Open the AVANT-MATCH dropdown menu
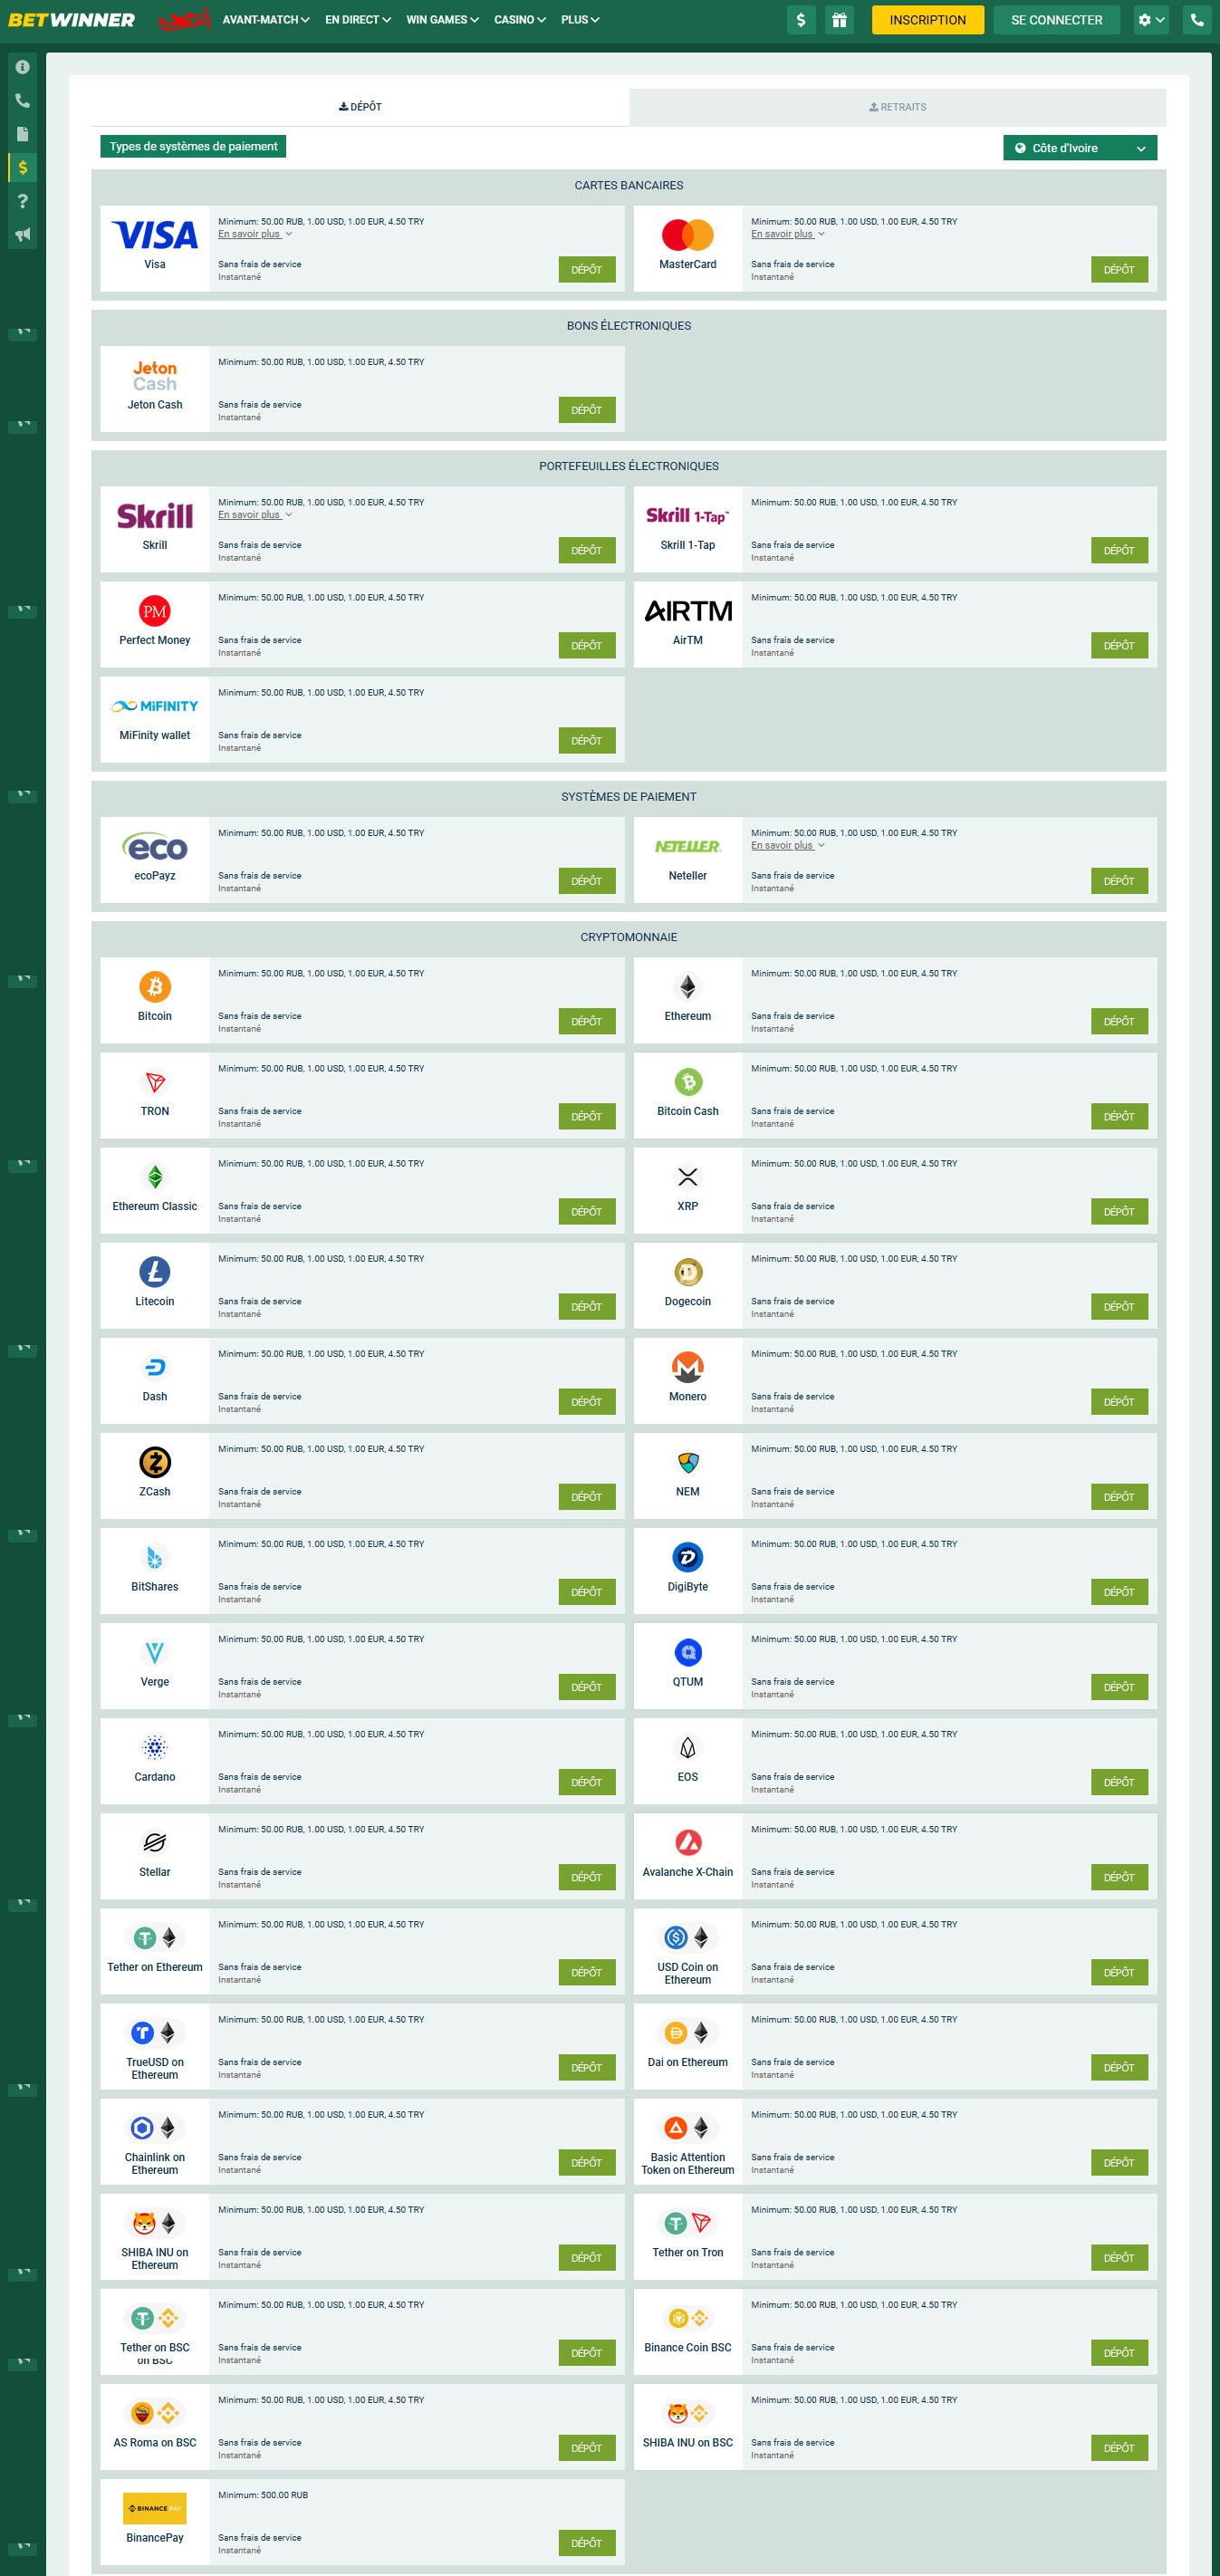 point(266,20)
